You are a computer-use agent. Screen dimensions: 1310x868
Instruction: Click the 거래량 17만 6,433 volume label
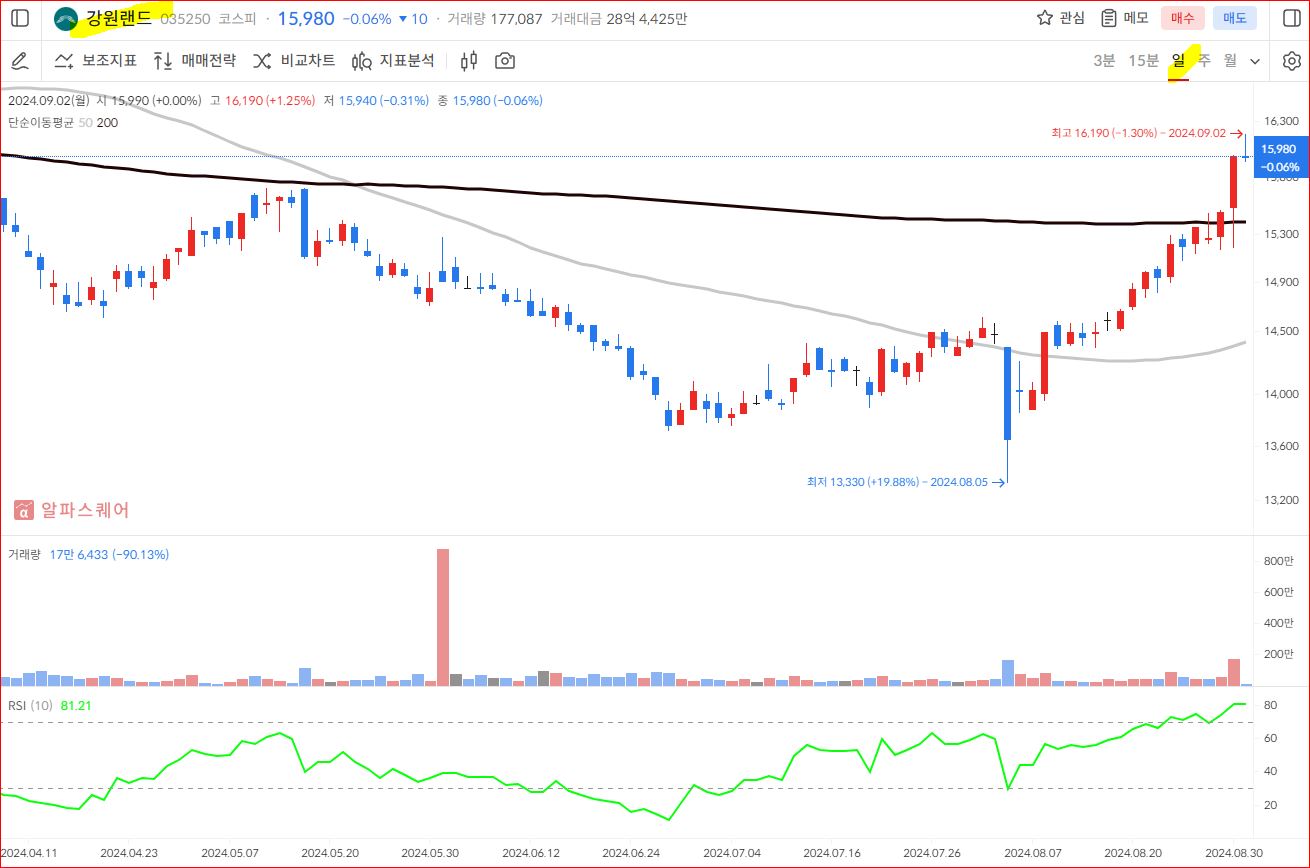tap(89, 554)
